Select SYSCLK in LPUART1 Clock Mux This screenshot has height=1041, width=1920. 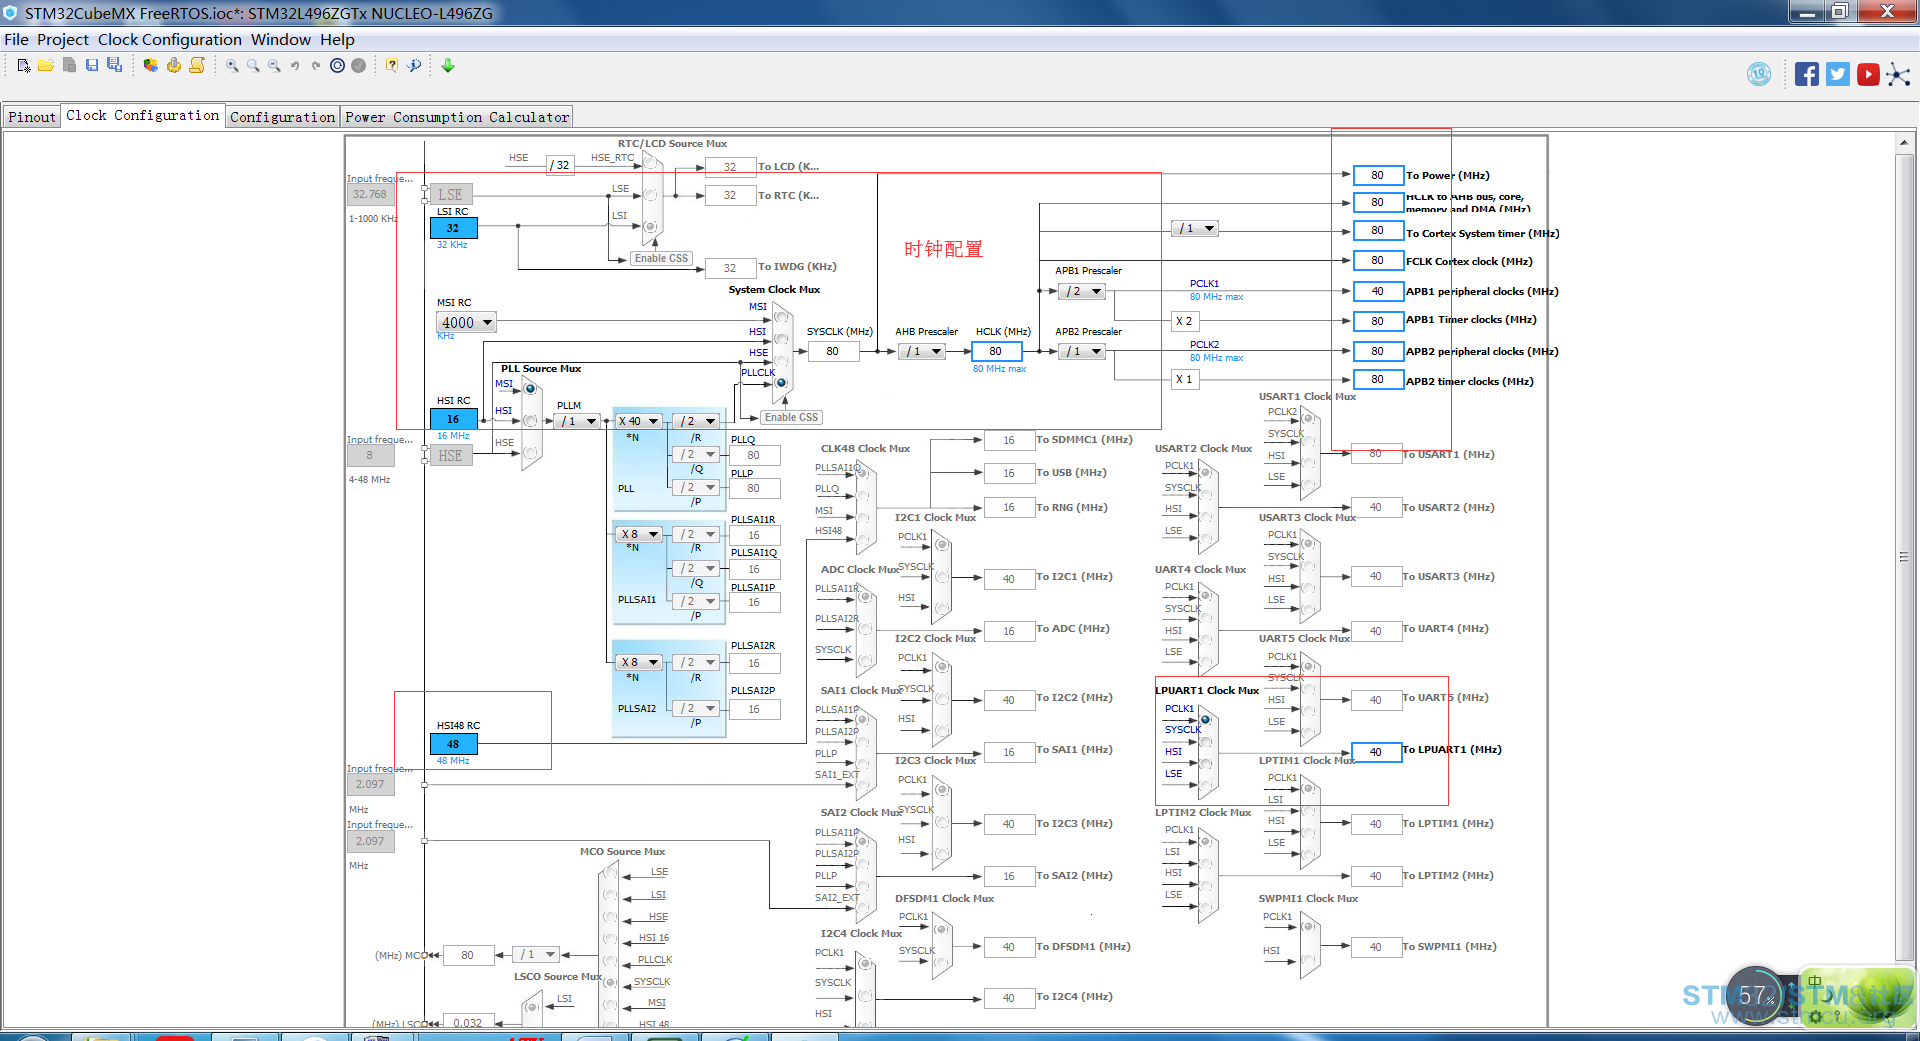1206,741
